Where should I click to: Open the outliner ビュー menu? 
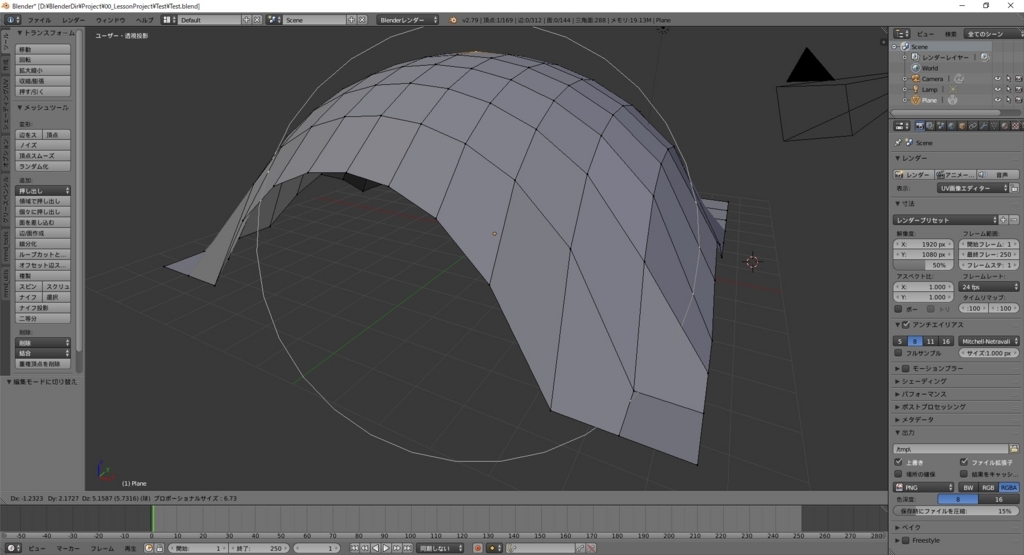point(925,34)
